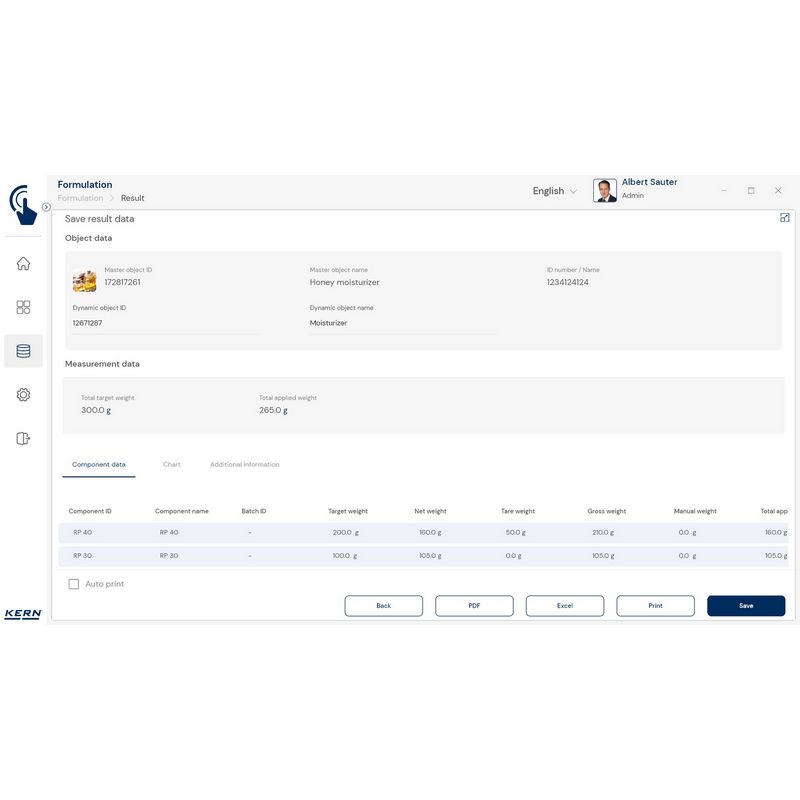Click the Back button

[x=384, y=606]
